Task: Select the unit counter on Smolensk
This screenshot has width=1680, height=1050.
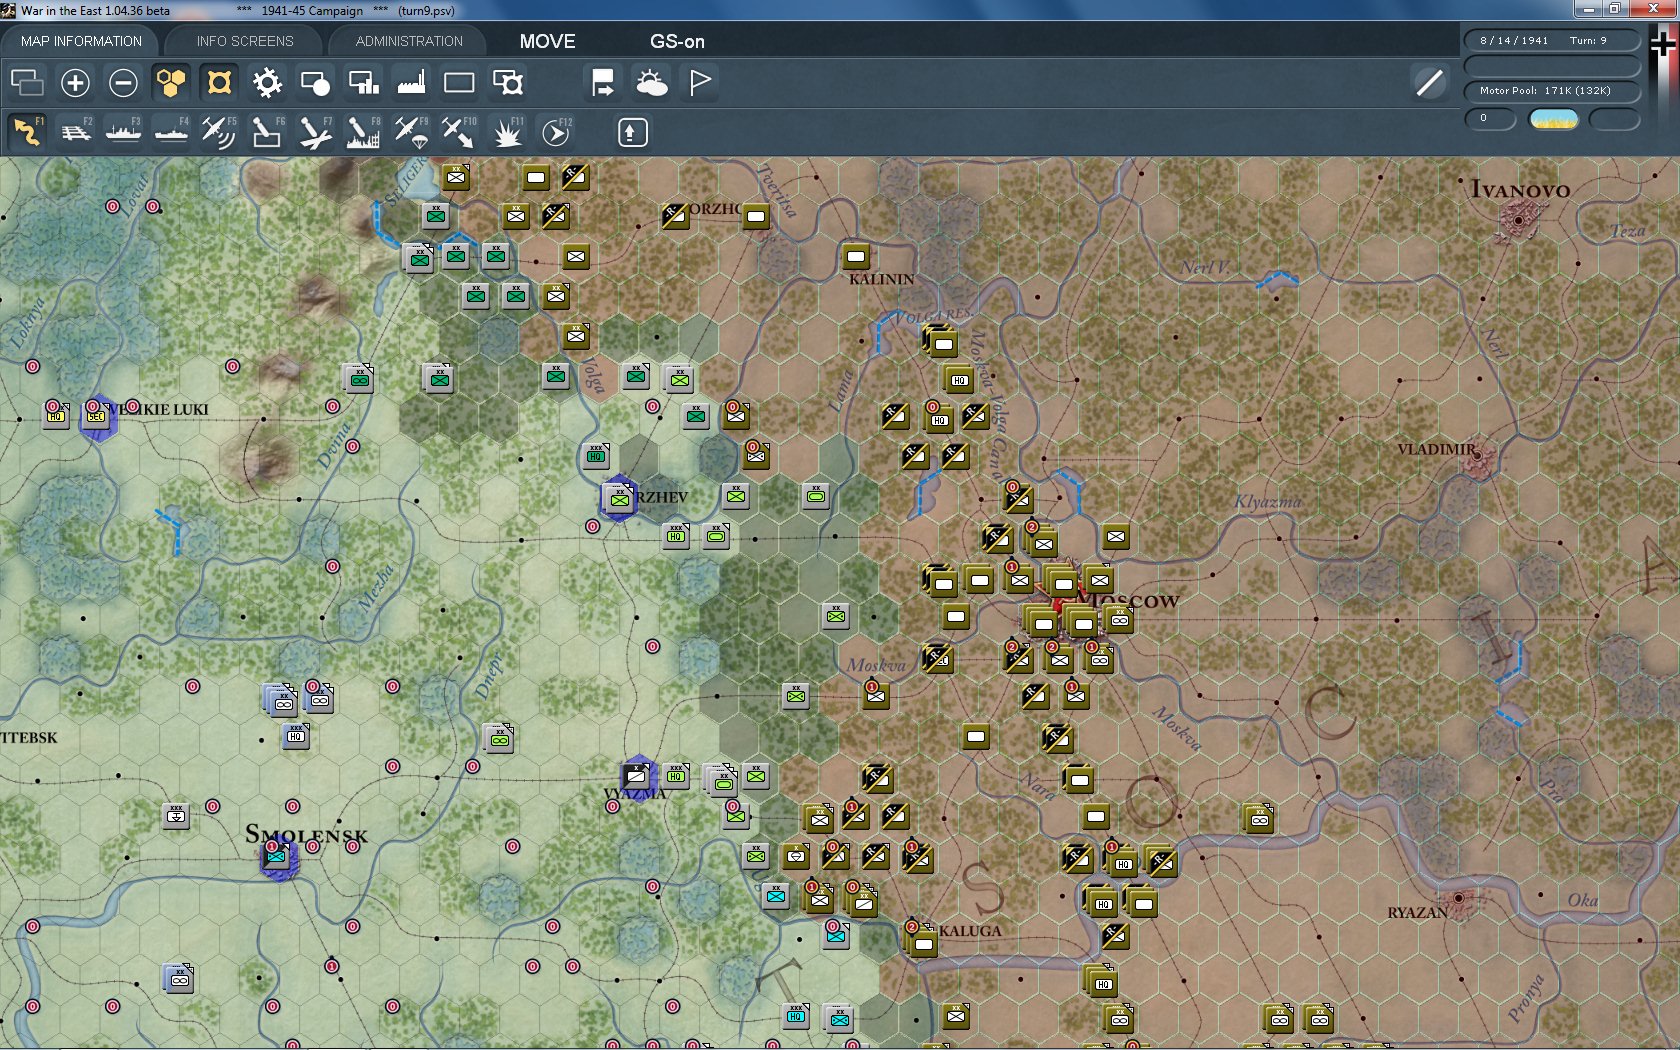Action: click(277, 857)
